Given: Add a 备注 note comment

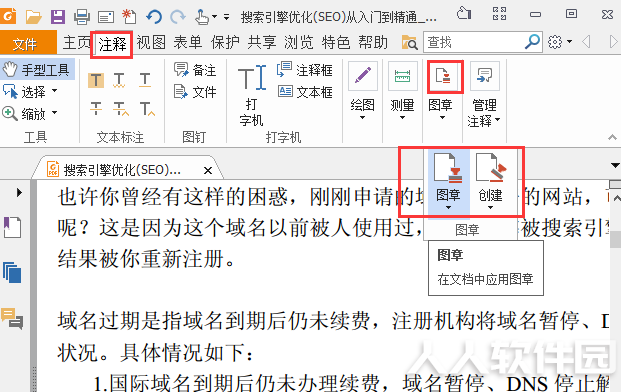Looking at the screenshot, I should point(194,70).
